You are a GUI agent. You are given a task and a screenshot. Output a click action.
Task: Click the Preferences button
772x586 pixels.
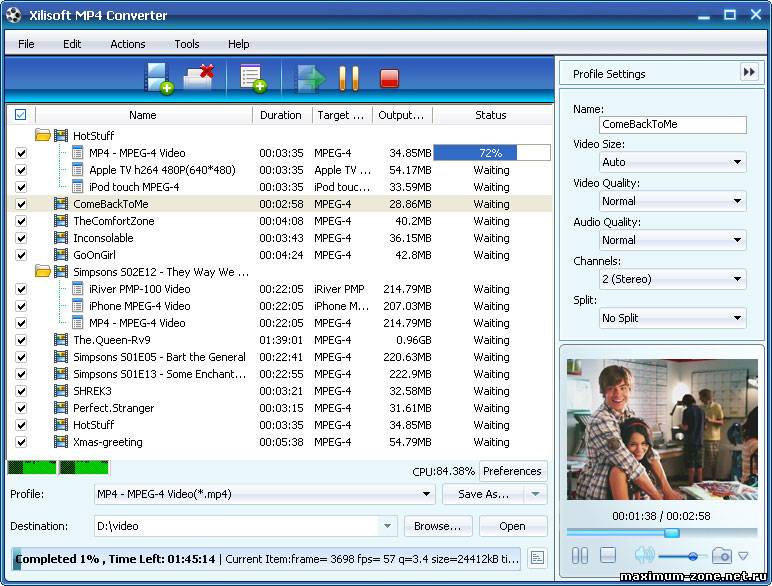[512, 471]
